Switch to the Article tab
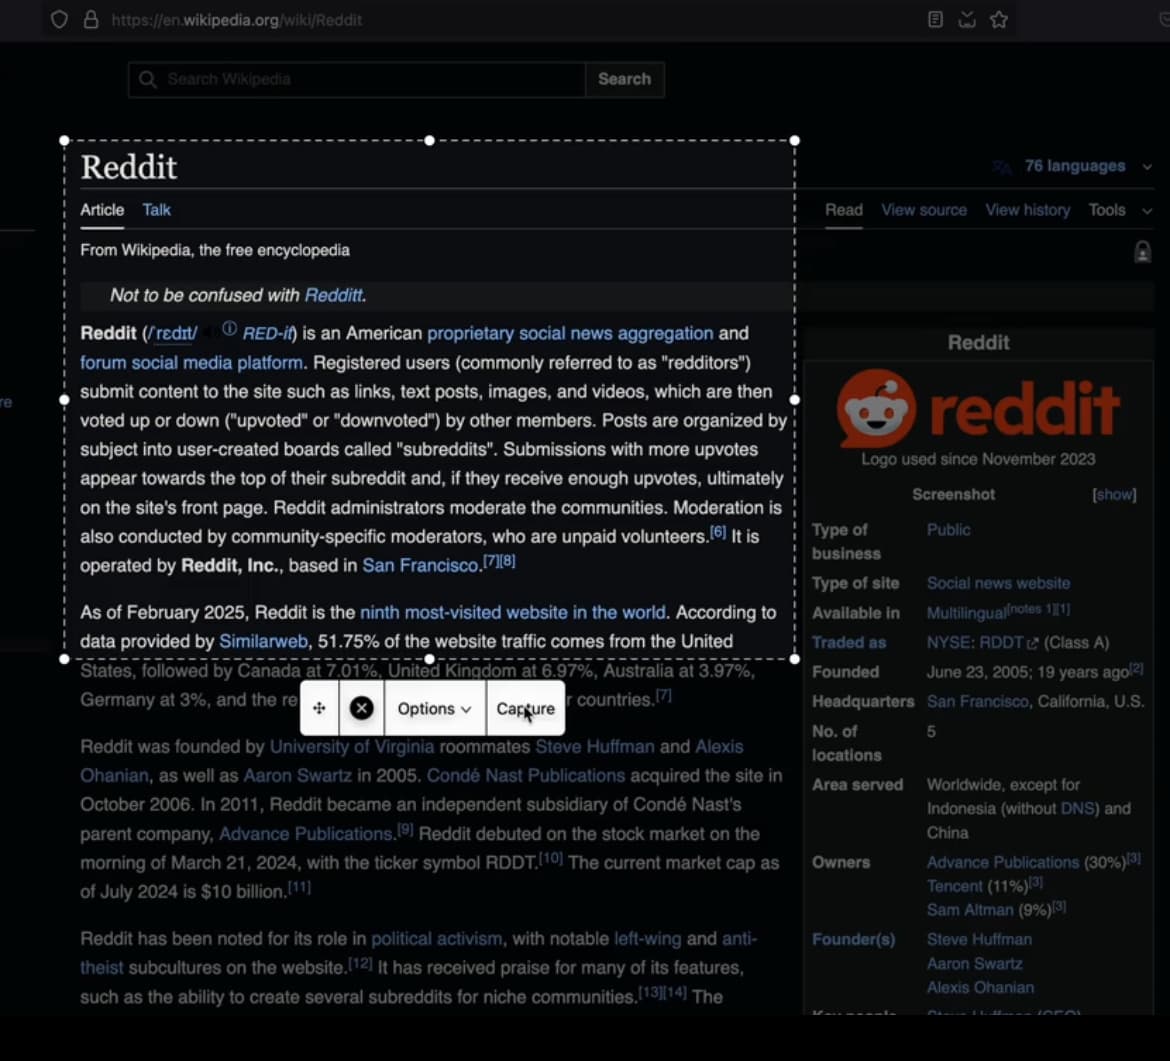The height and width of the screenshot is (1061, 1170). [102, 210]
